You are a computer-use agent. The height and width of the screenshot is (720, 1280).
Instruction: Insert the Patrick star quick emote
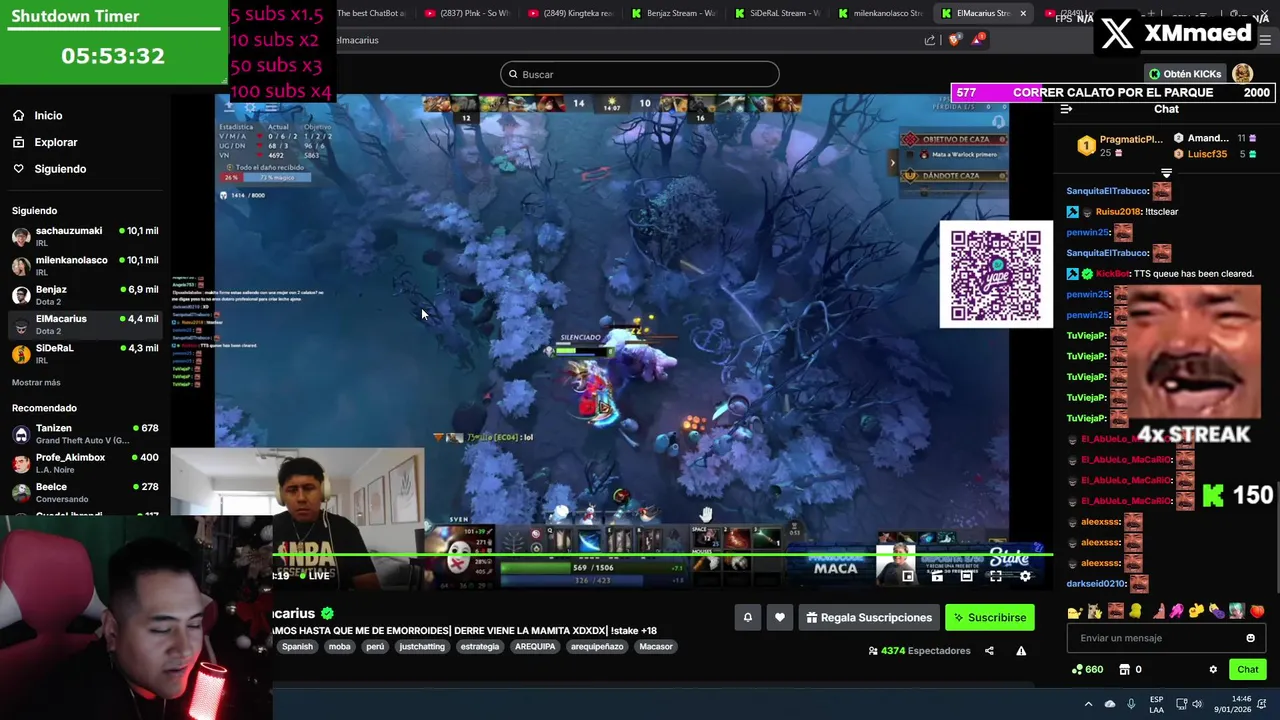1160,612
